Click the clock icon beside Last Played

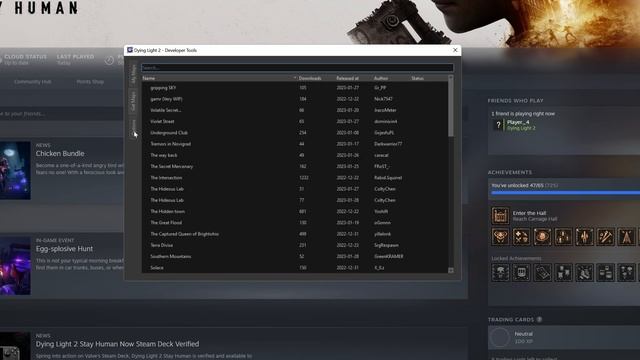(x=109, y=60)
